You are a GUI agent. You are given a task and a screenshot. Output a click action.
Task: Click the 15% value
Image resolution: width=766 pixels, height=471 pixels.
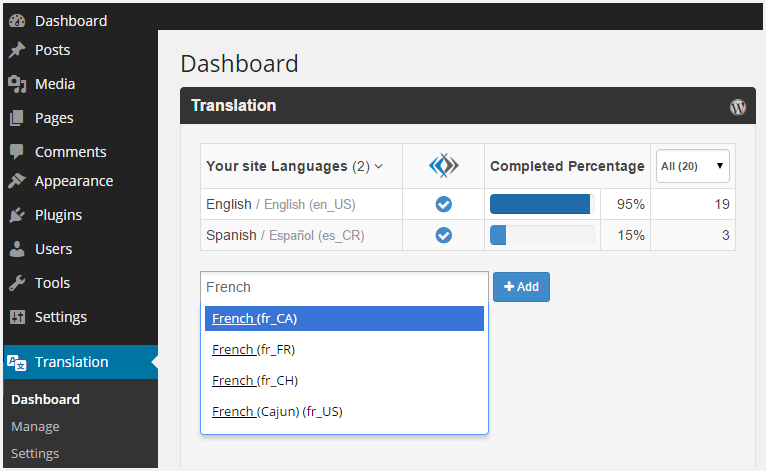pyautogui.click(x=631, y=236)
